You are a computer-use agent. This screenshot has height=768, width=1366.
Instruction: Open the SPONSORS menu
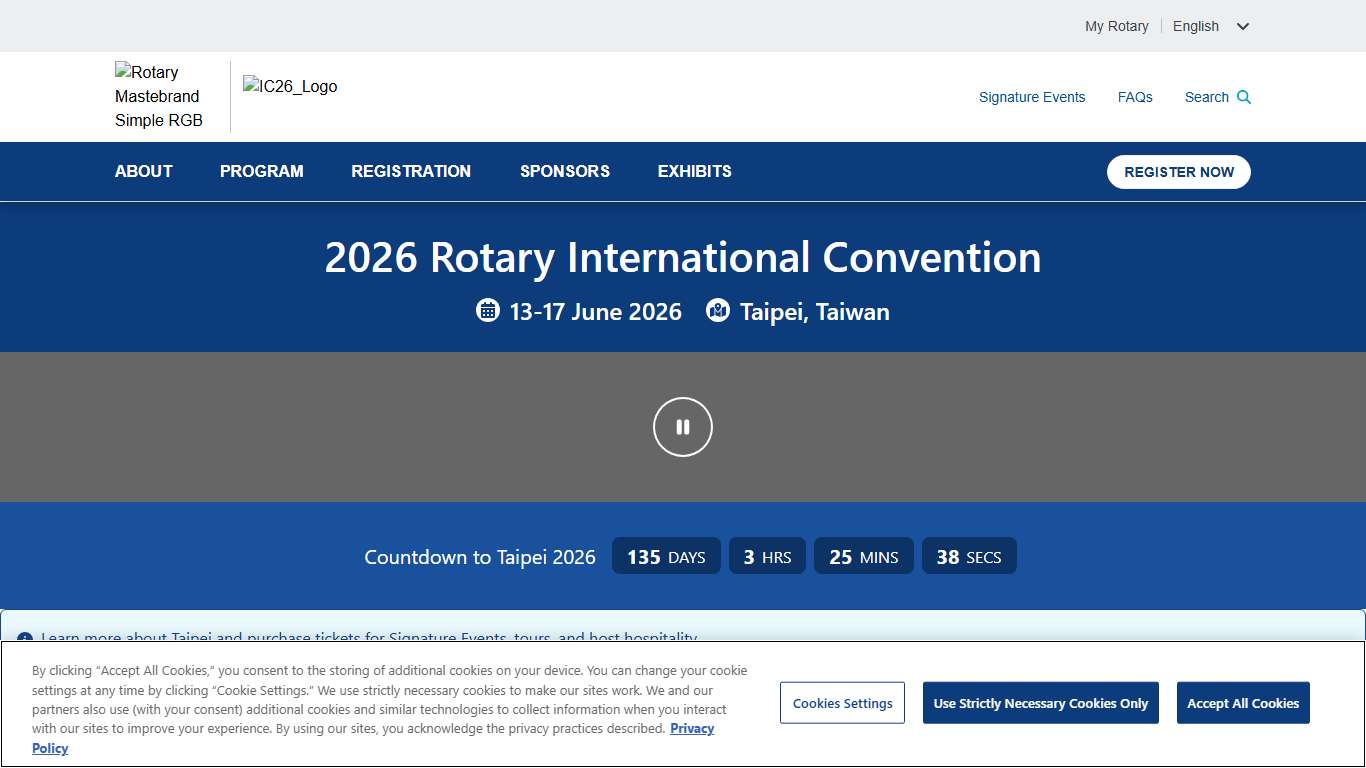point(564,171)
